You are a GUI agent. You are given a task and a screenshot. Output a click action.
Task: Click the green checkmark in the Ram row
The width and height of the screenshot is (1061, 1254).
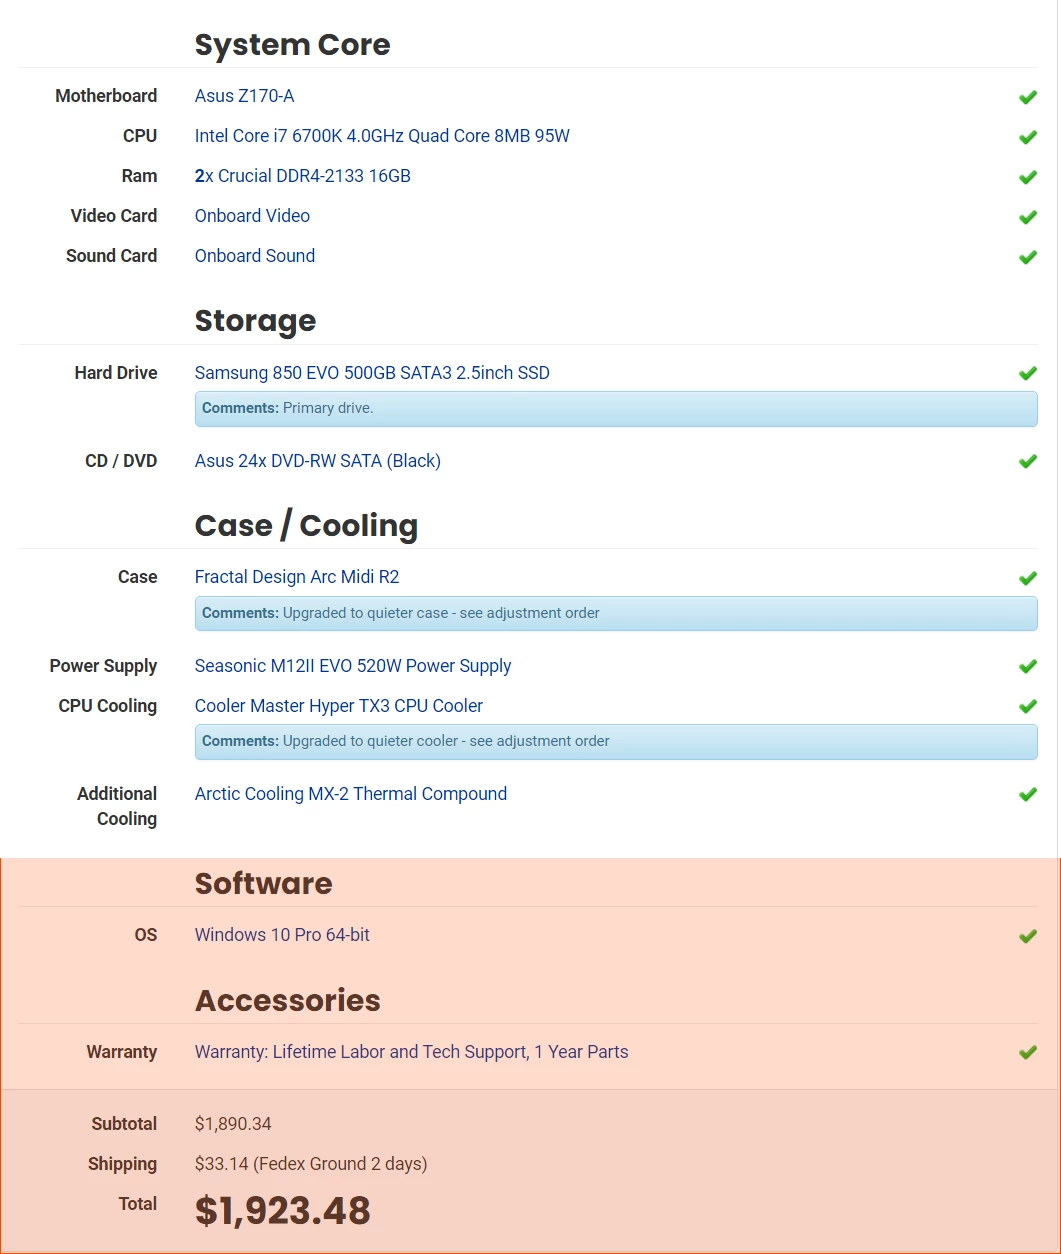click(x=1027, y=177)
